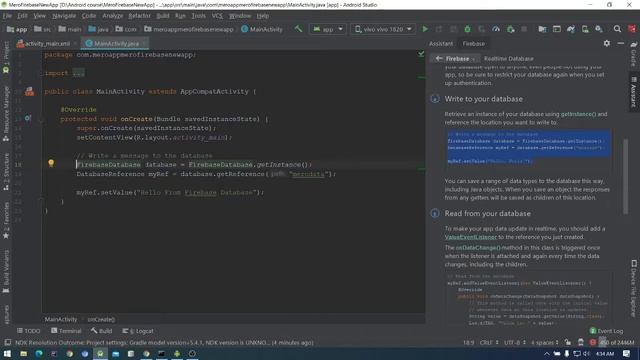Click the class gutter icon beside MainActivity
Screen dimensions: 640x360
pyautogui.click(x=29, y=91)
